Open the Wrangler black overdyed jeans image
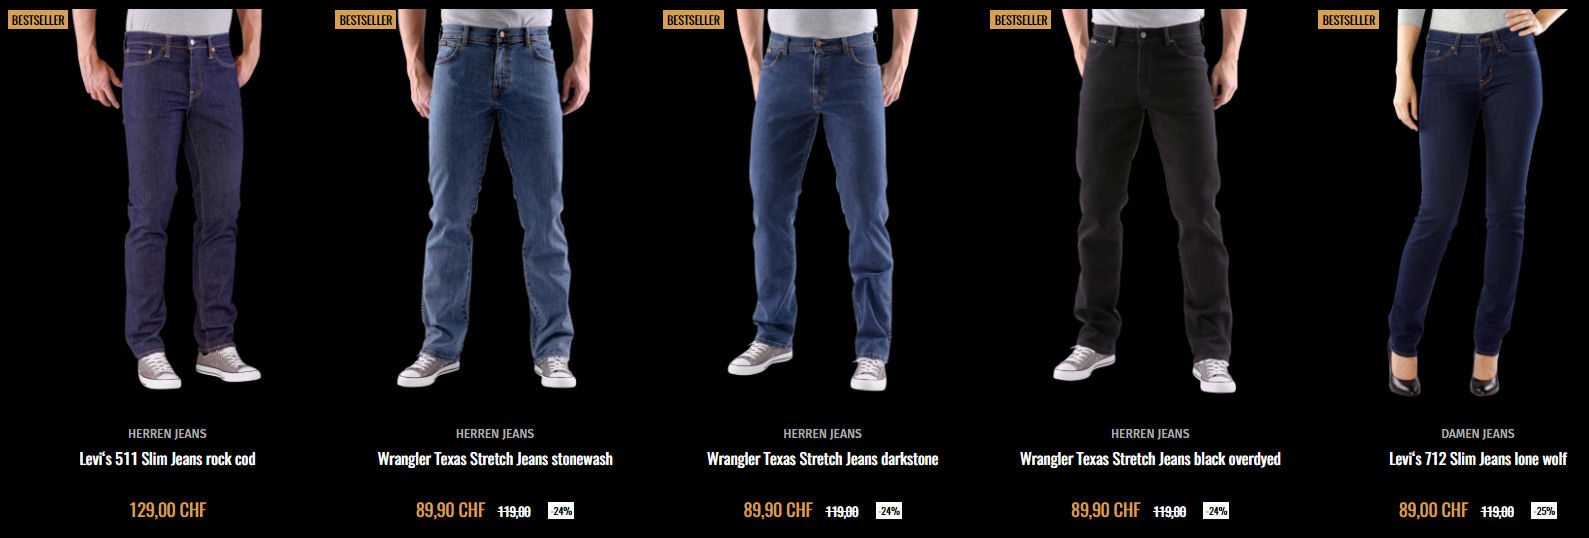Screen dimensions: 1589x538 coord(1150,198)
